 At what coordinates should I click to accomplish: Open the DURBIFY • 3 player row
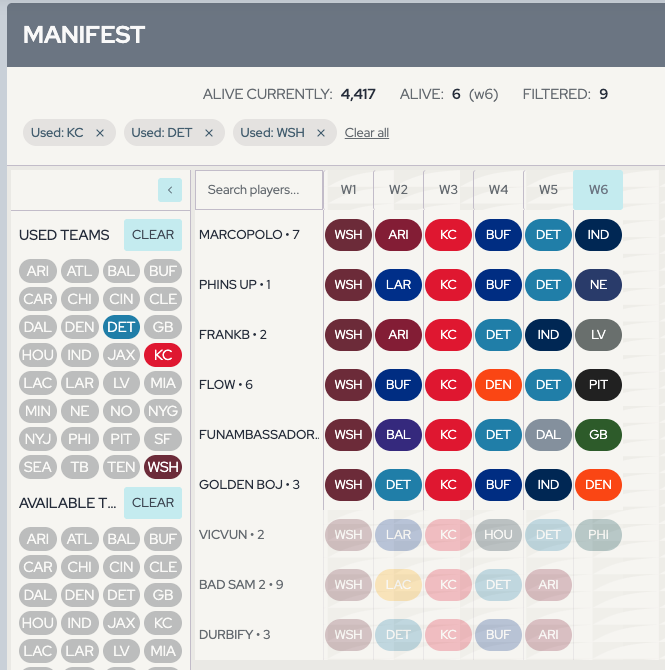tap(234, 635)
